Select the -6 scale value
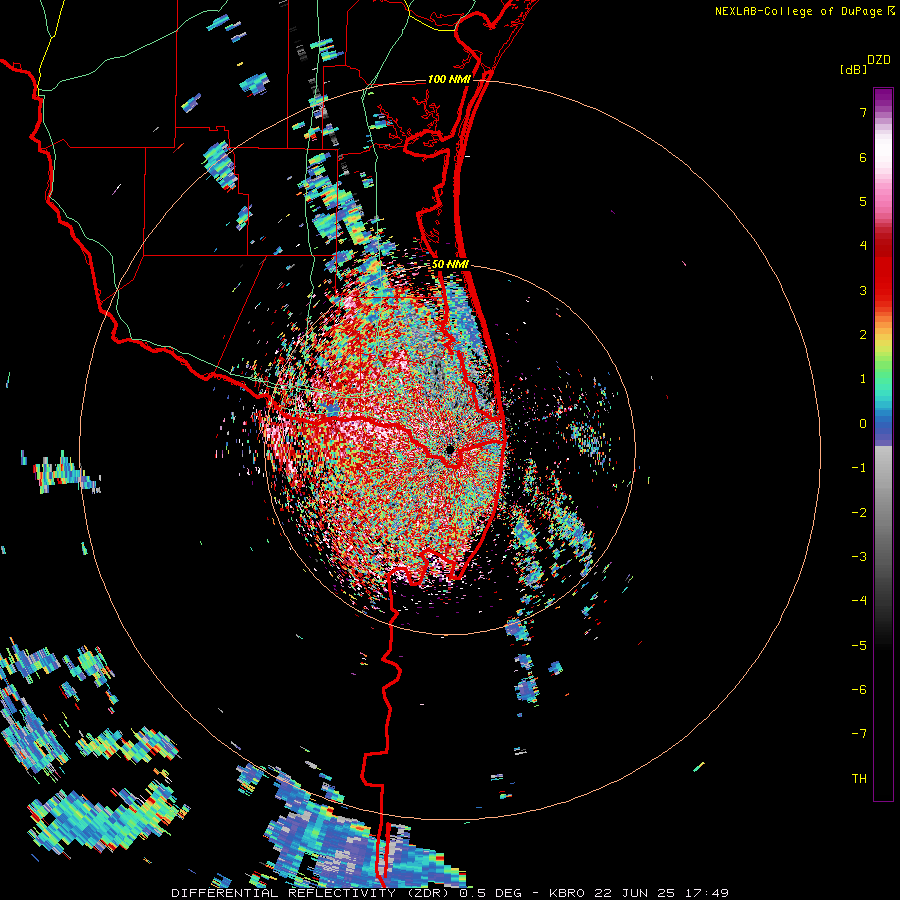900x900 pixels. click(859, 690)
